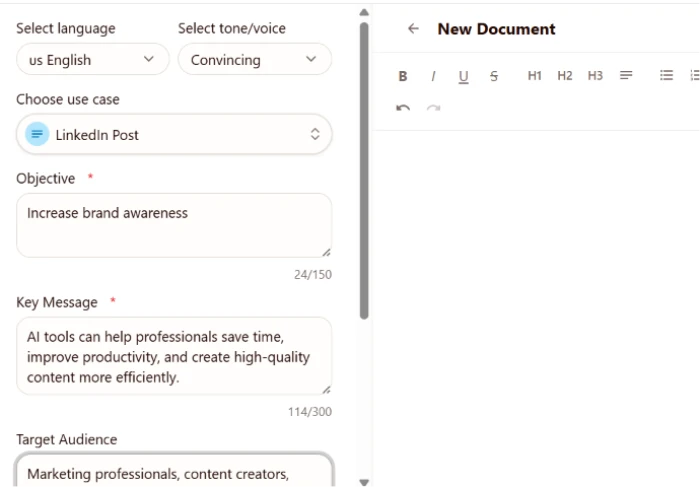The image size is (700, 487).
Task: Set Heading 1 style
Action: (x=534, y=75)
